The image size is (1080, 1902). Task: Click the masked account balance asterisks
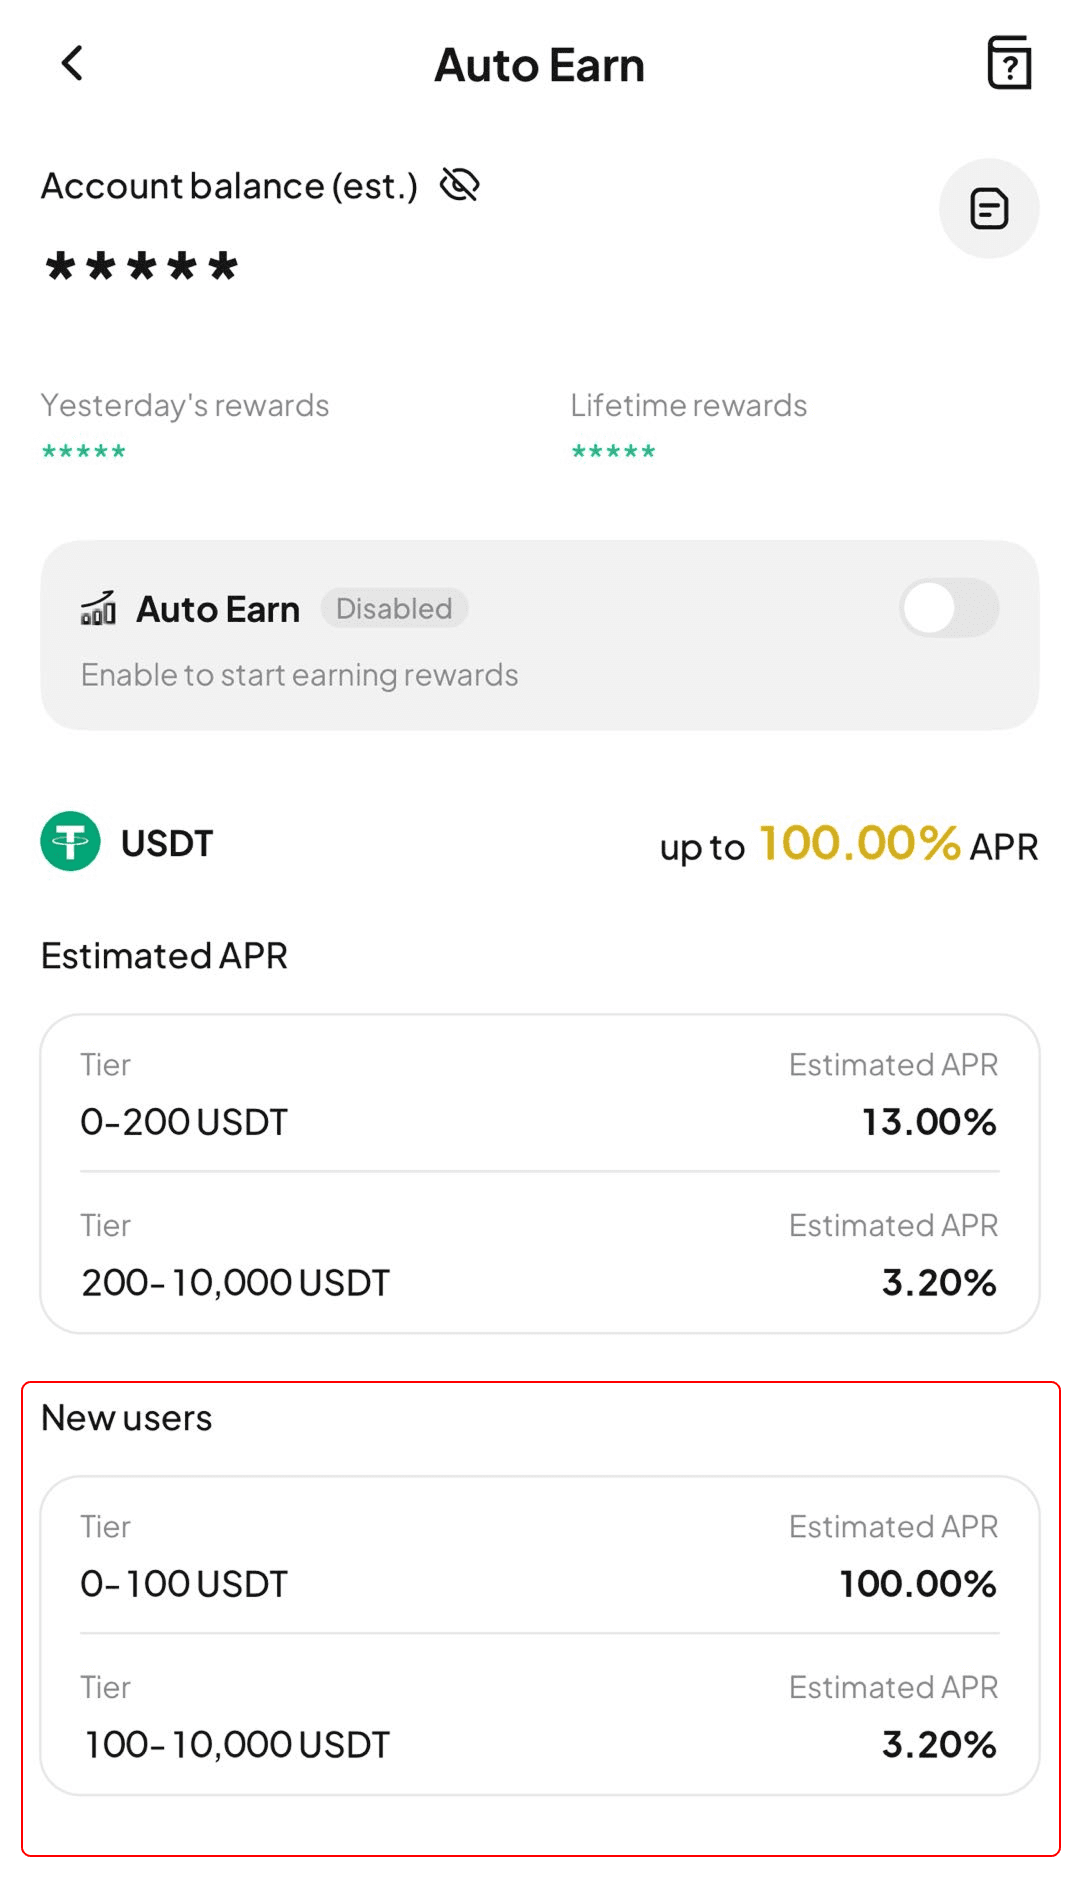click(141, 266)
